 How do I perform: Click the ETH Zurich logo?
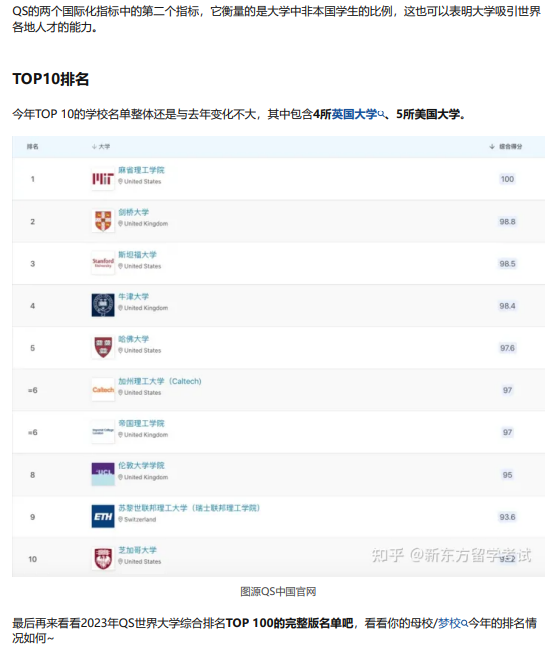tap(103, 516)
